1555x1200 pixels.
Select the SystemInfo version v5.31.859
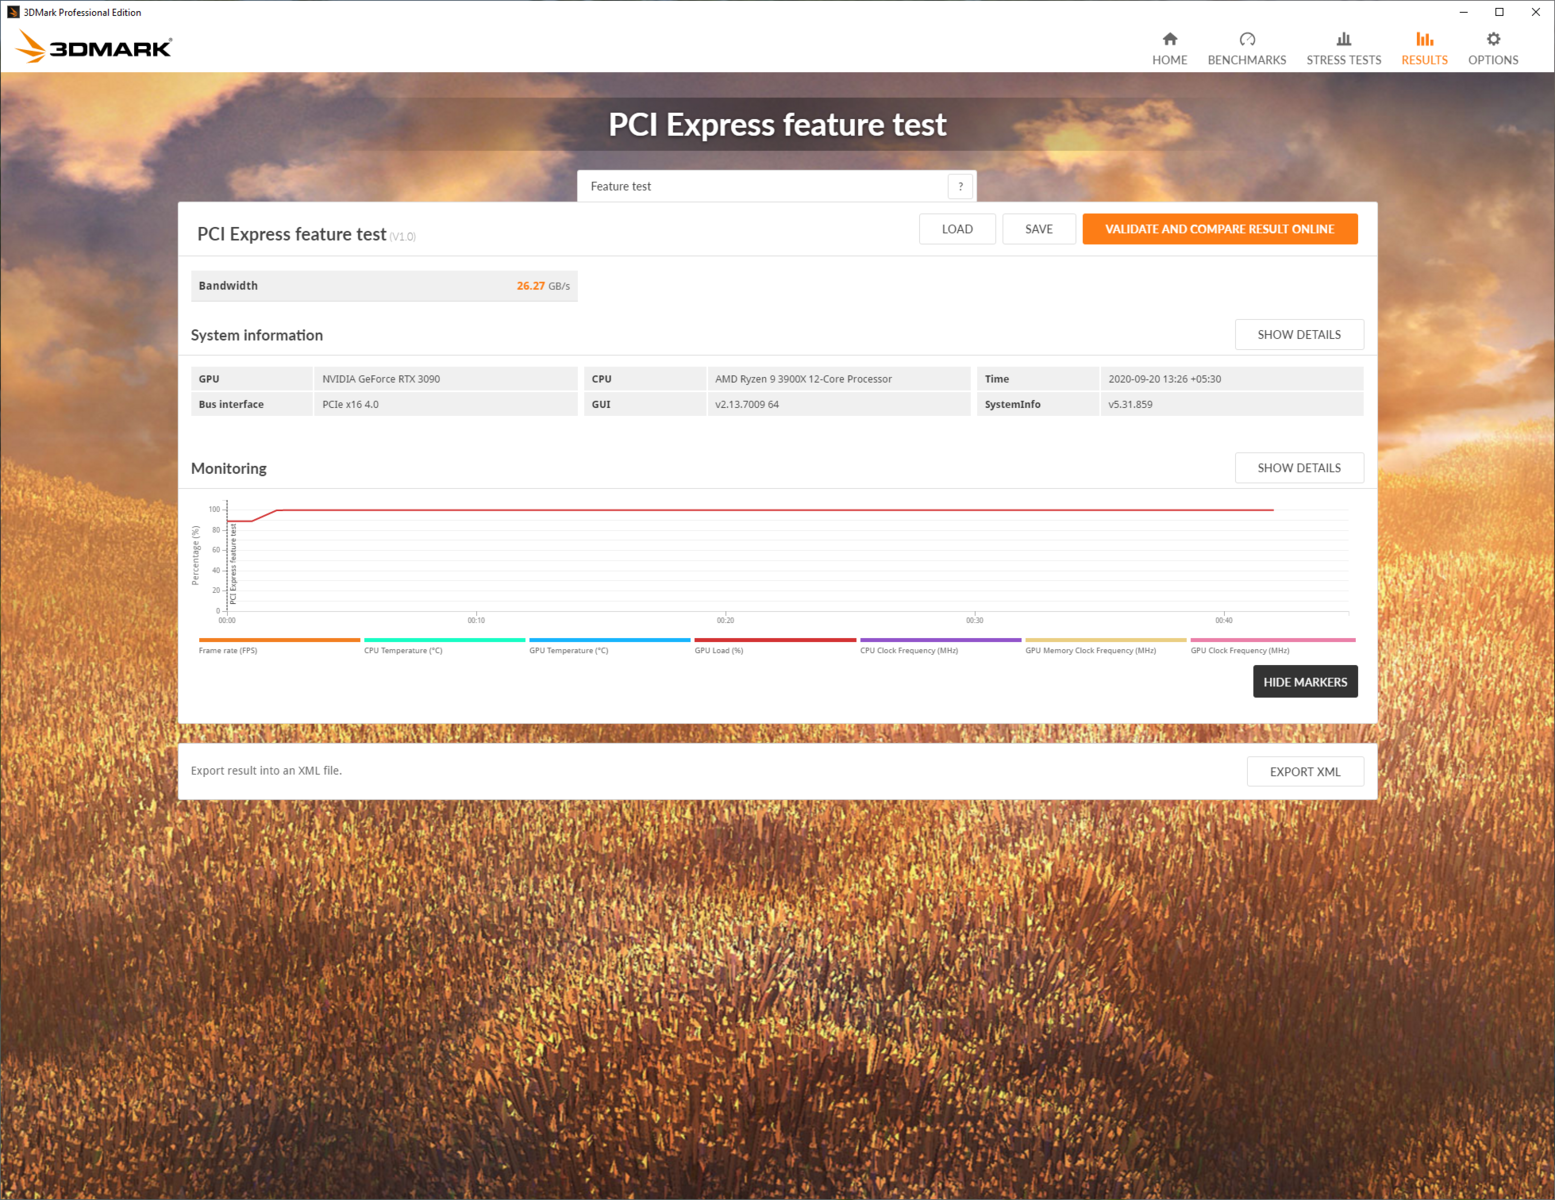1130,405
